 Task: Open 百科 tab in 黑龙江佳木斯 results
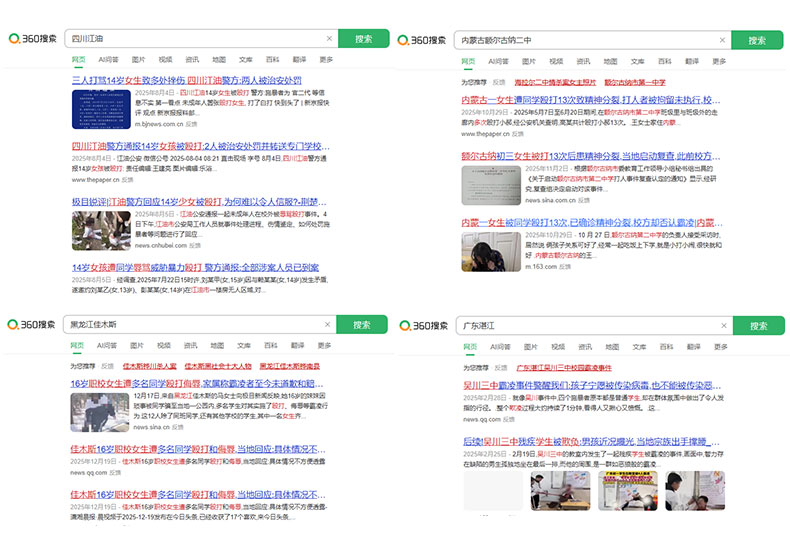271,345
